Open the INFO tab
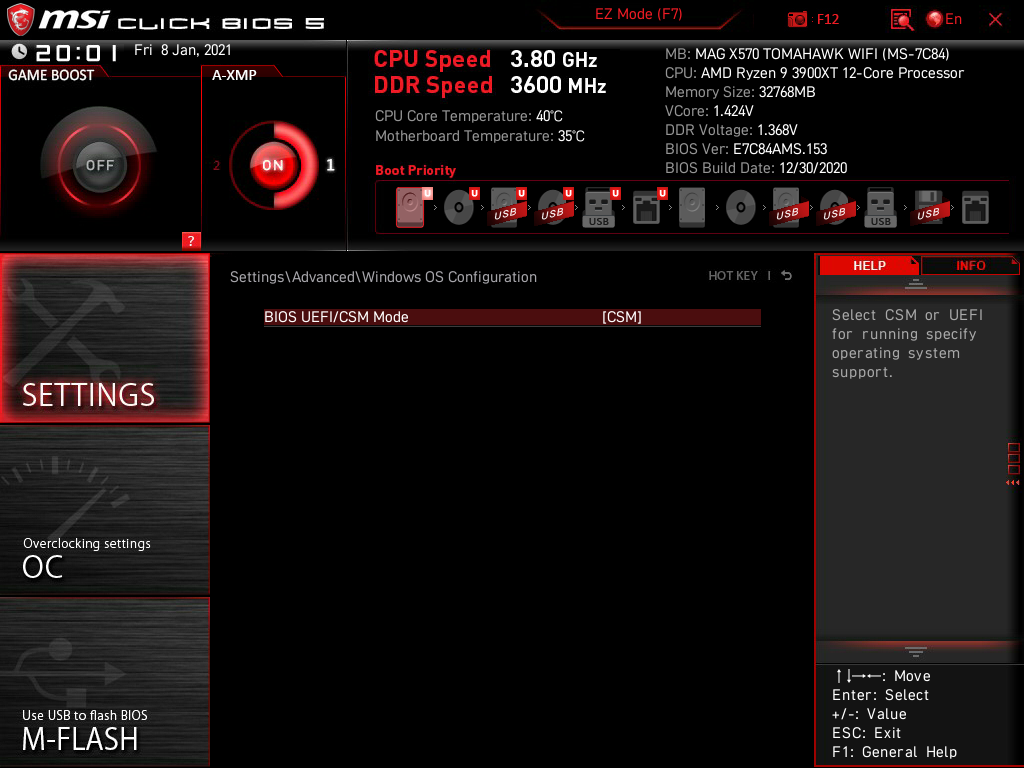This screenshot has height=768, width=1024. 970,266
